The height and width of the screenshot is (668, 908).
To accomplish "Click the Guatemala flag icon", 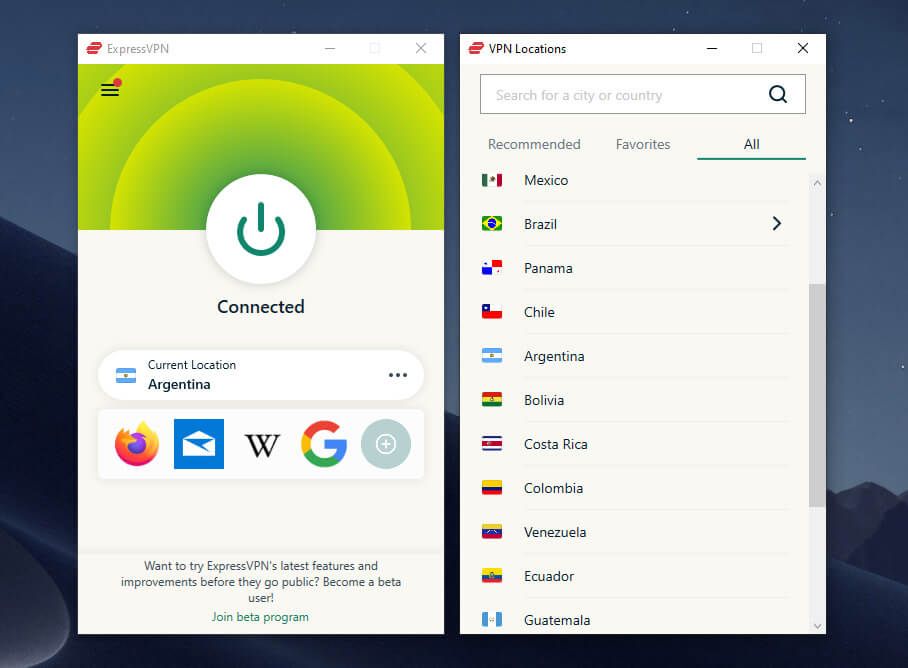I will point(492,619).
